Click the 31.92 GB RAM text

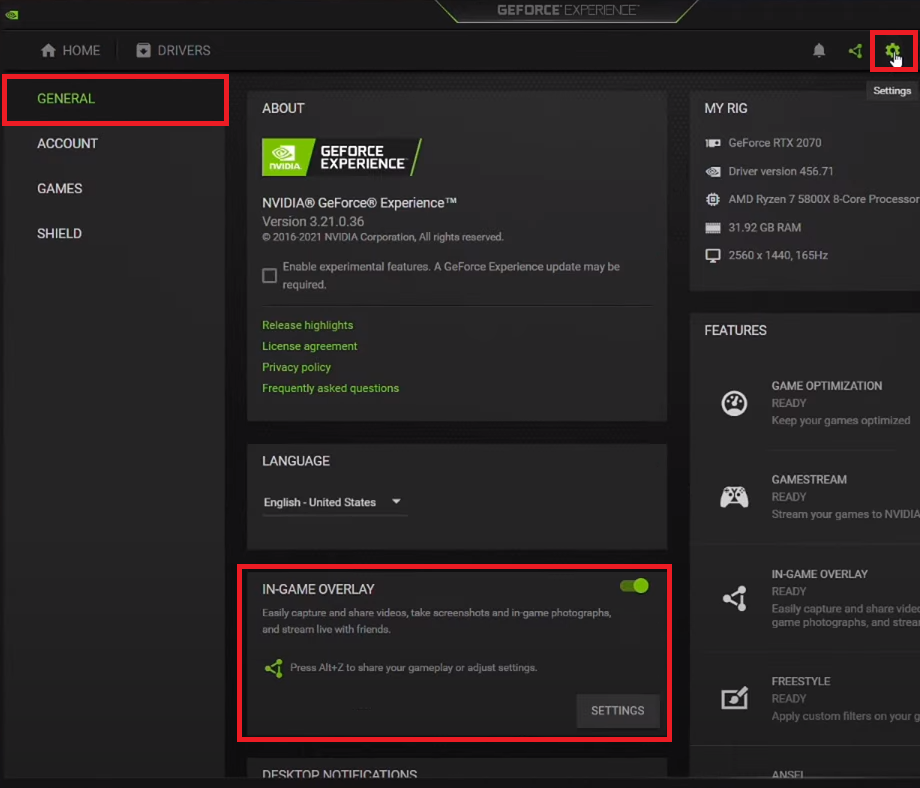pos(765,228)
